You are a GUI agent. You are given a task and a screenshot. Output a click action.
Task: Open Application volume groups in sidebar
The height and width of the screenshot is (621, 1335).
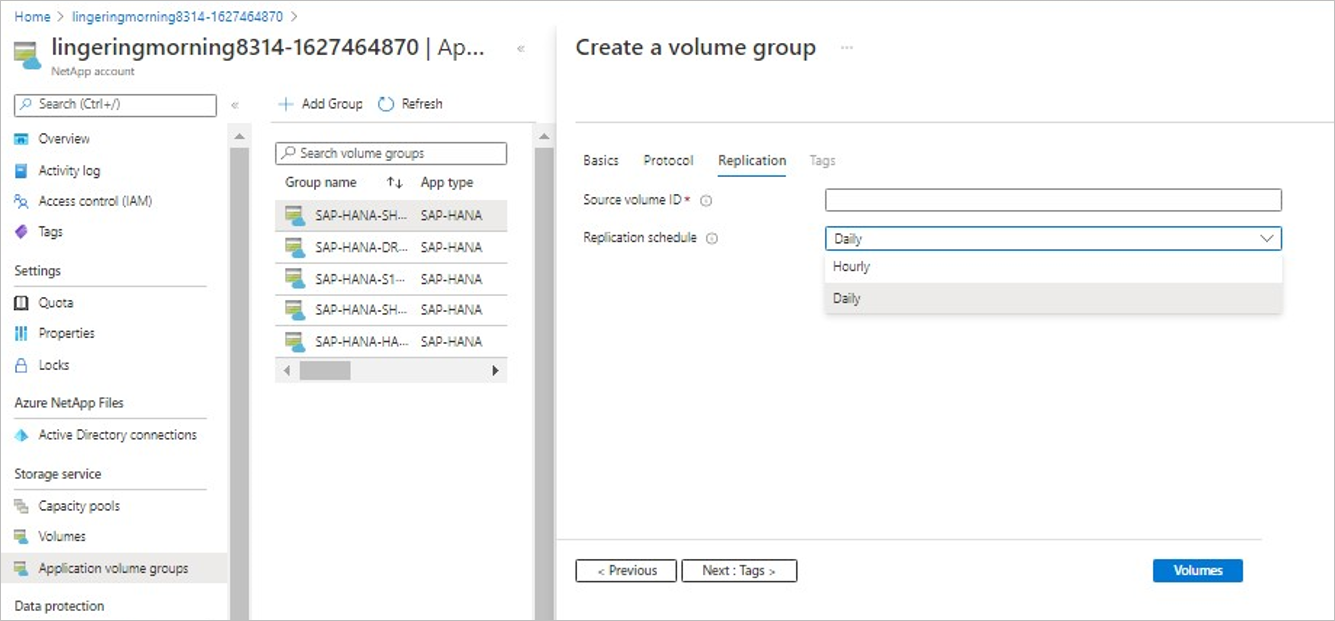coord(113,569)
